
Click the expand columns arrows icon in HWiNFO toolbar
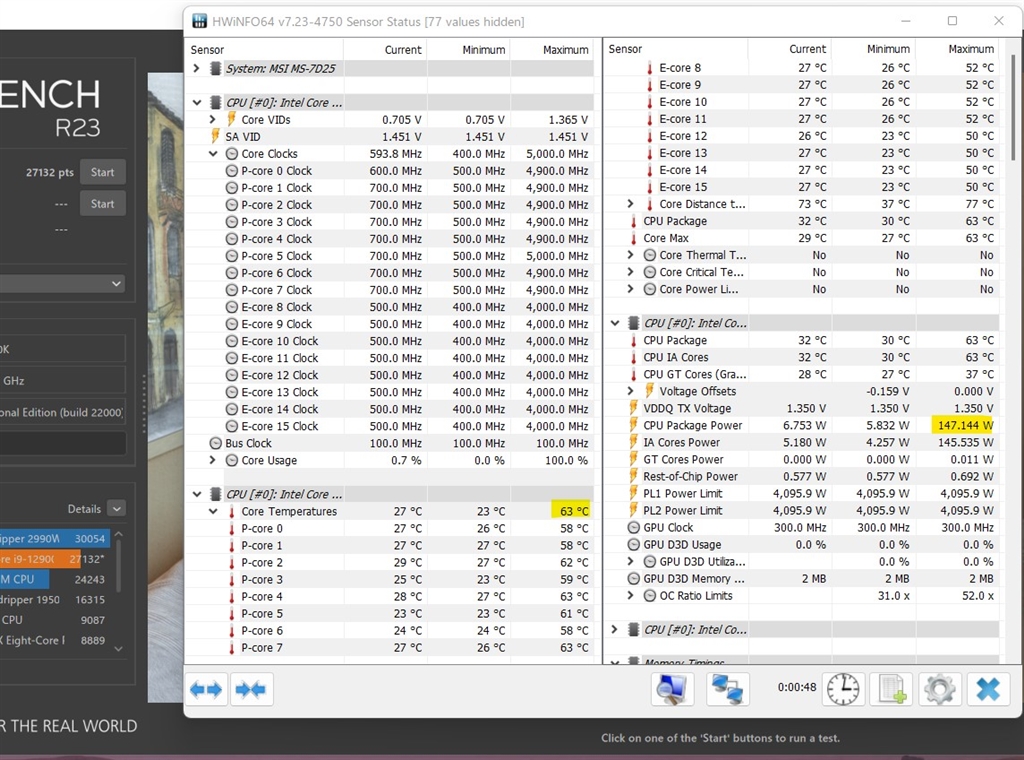(206, 689)
